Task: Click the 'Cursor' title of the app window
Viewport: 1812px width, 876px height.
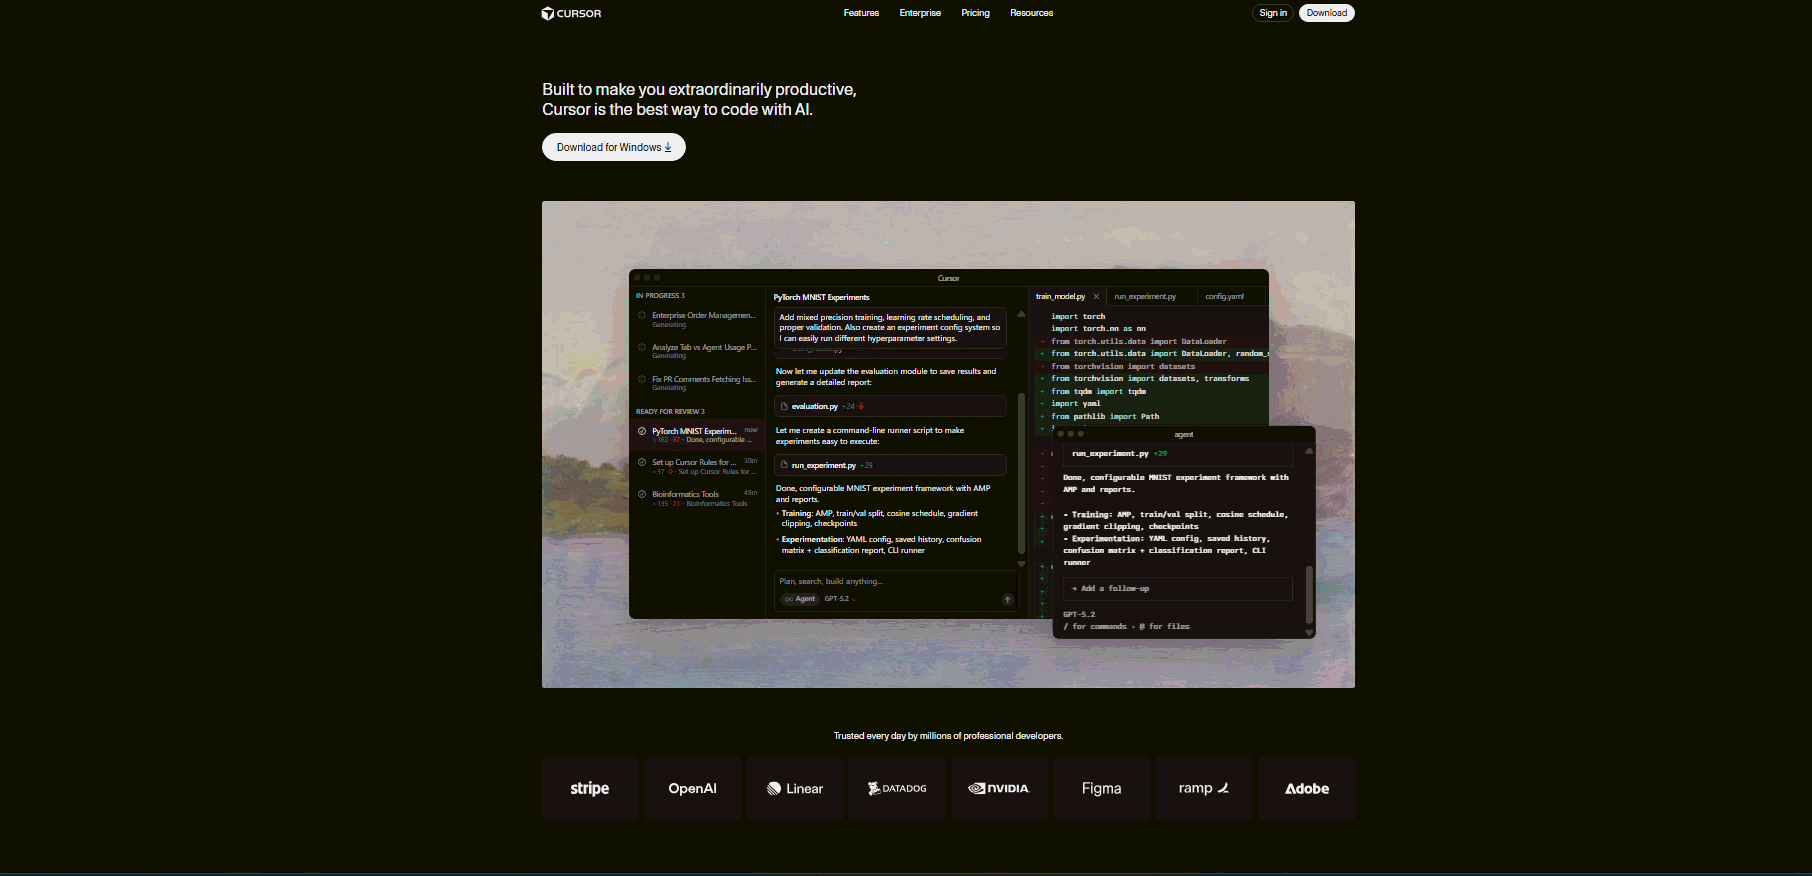Action: coord(948,278)
